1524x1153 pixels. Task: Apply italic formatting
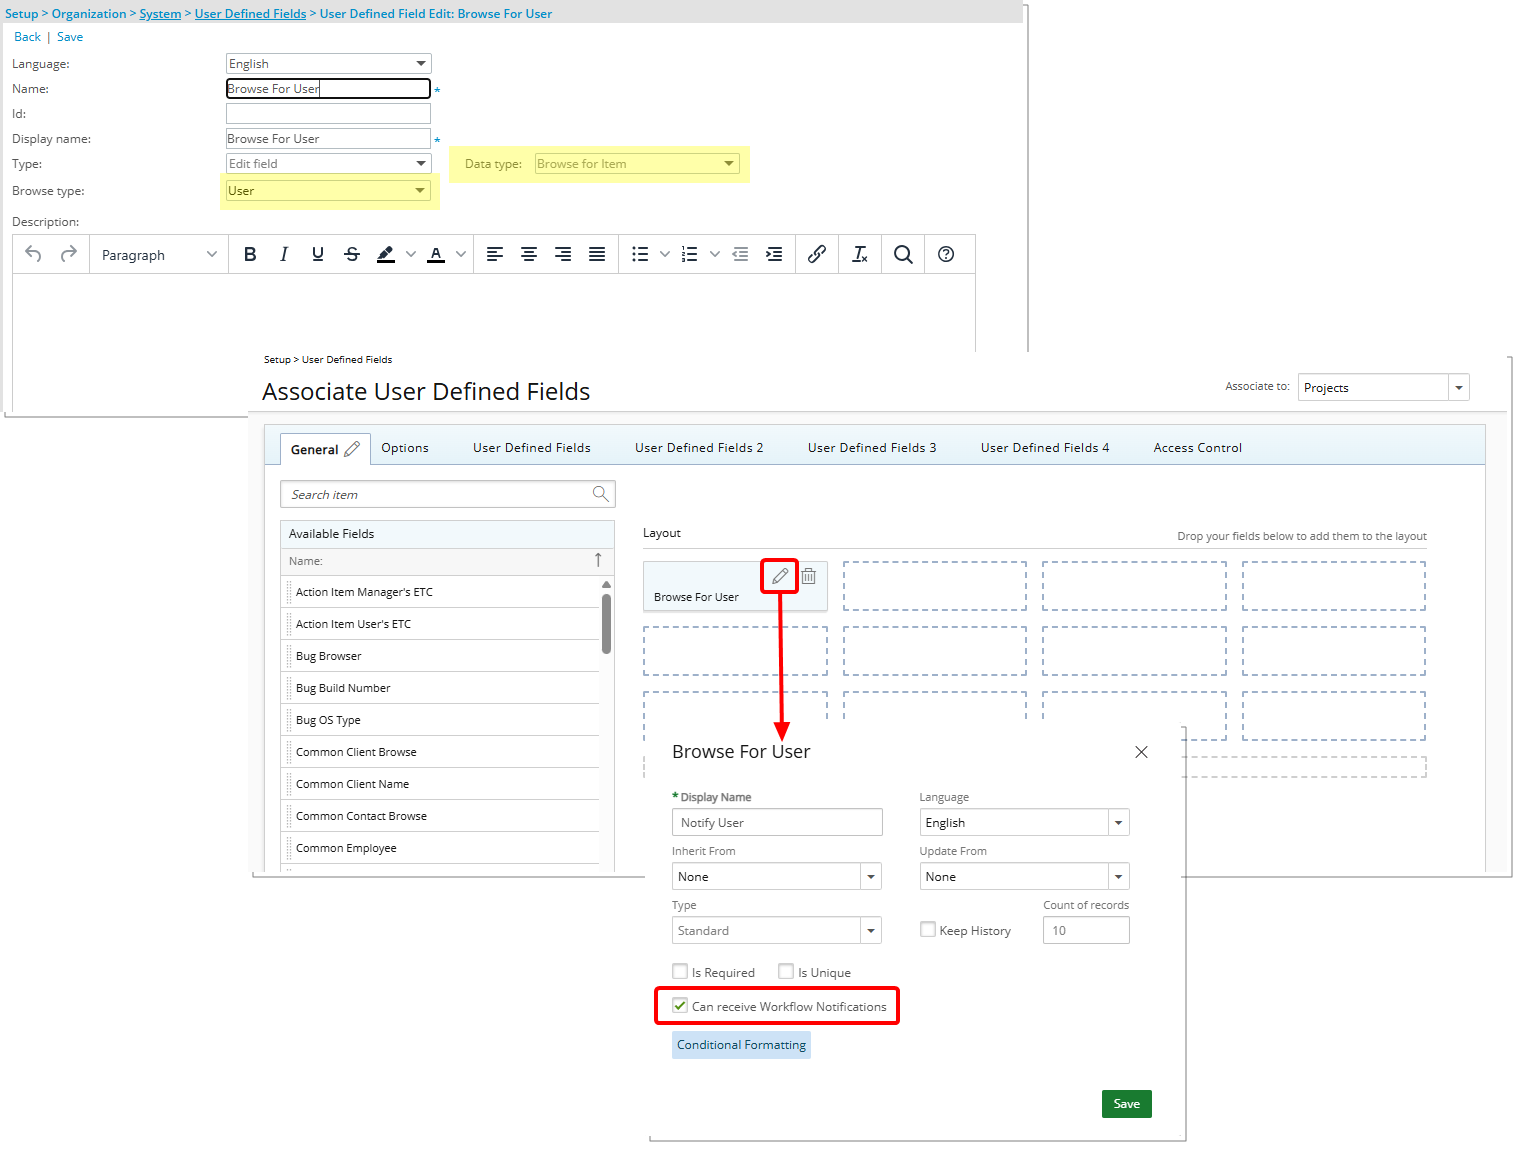pos(284,254)
